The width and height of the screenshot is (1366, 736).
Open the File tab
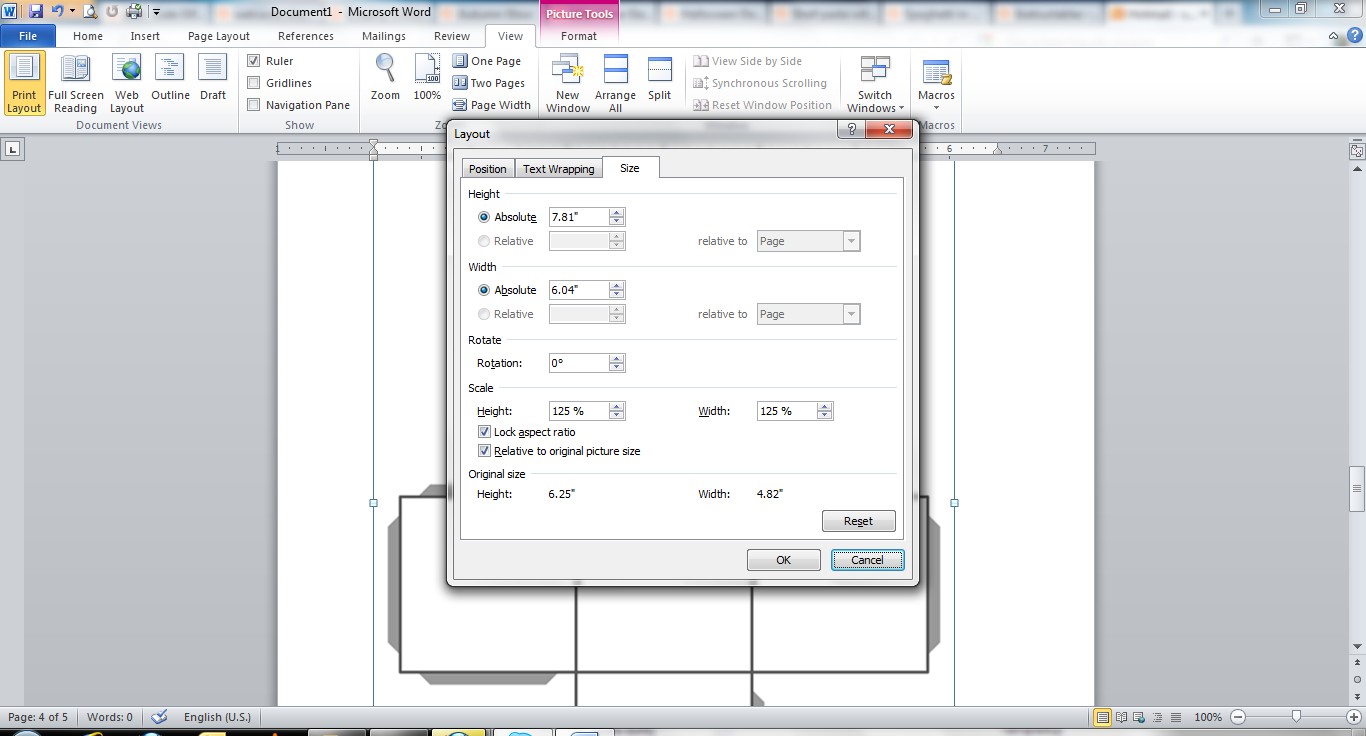click(28, 36)
